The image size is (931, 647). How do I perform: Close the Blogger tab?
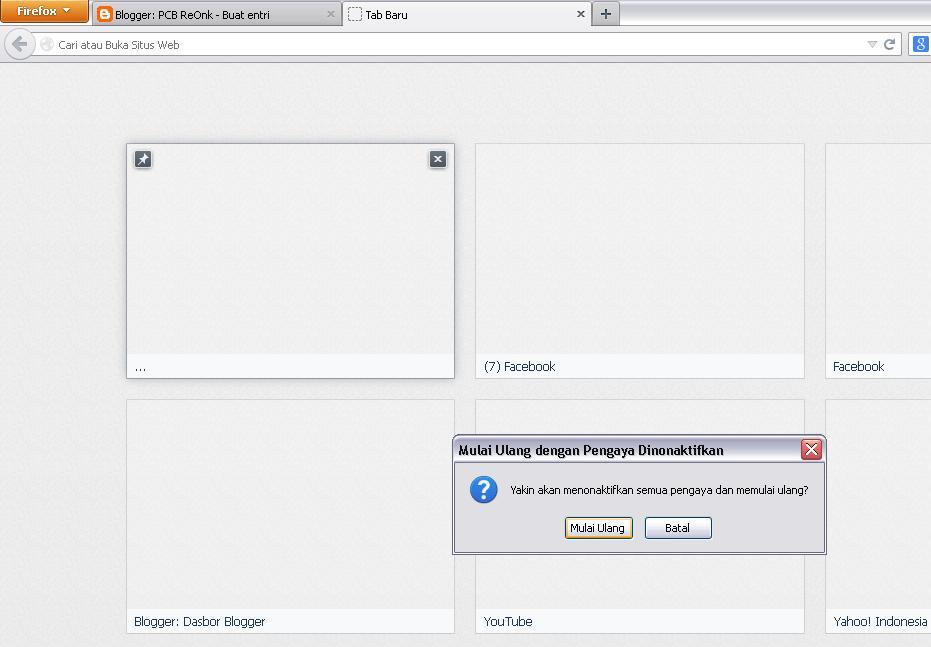click(331, 14)
